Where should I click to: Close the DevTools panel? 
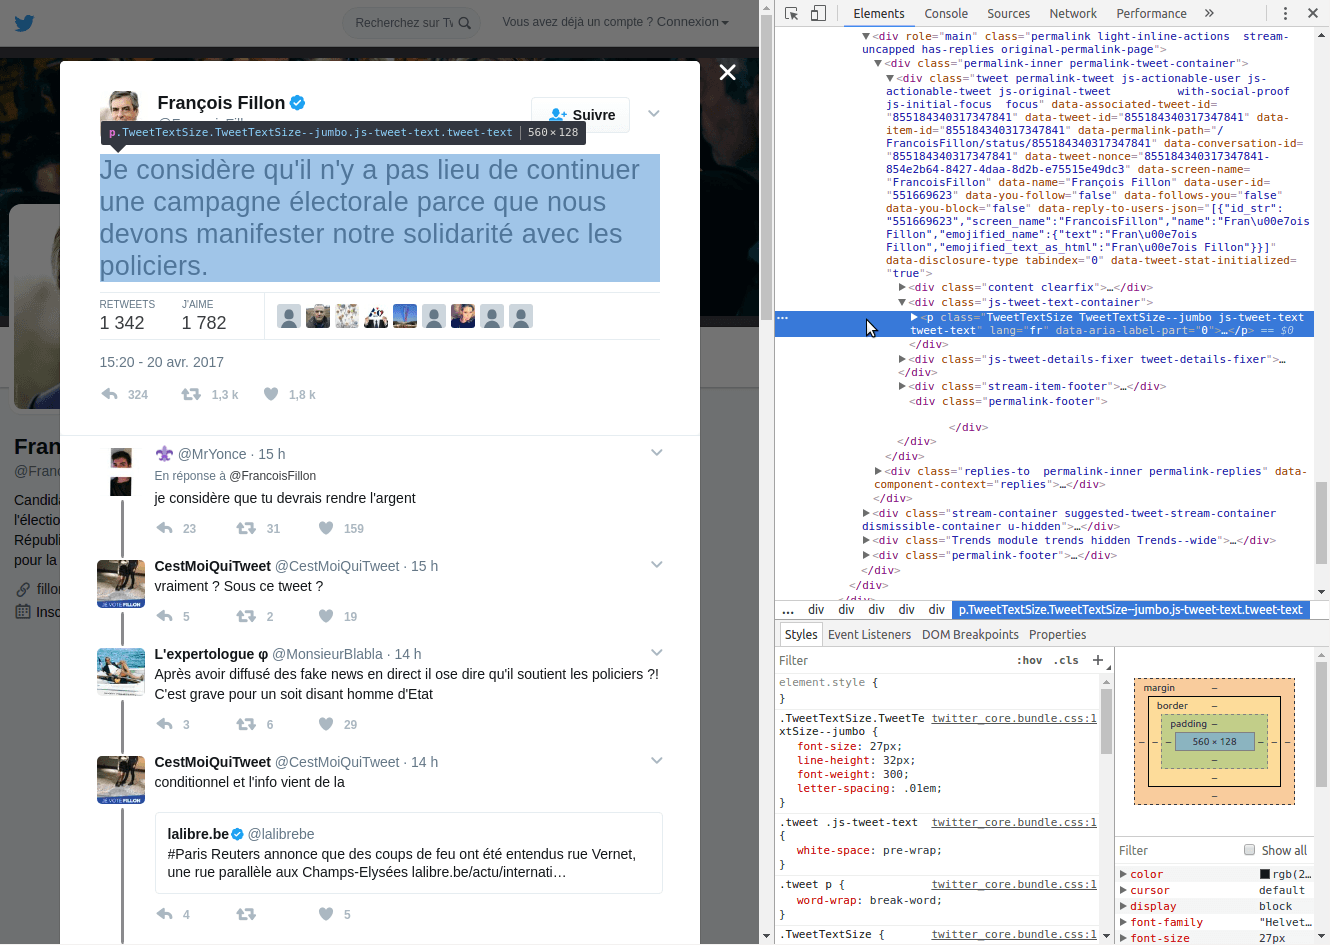(1313, 13)
